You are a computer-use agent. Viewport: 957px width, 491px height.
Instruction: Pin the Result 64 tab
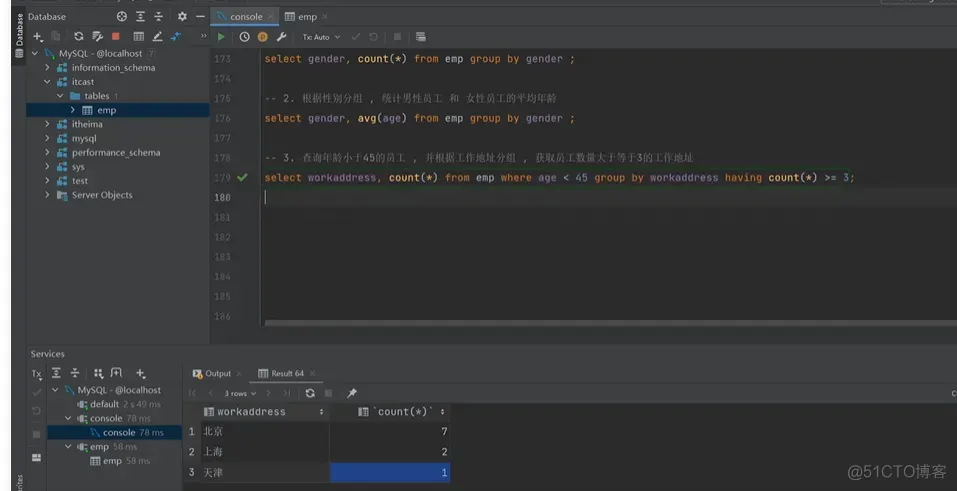(352, 393)
